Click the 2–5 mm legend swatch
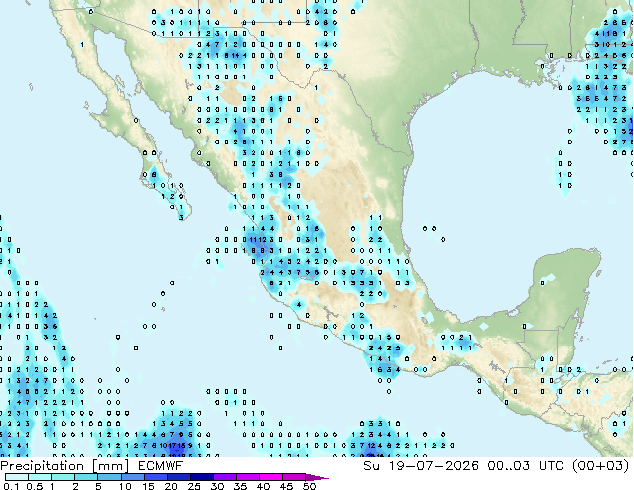This screenshot has width=634, height=490. click(86, 477)
